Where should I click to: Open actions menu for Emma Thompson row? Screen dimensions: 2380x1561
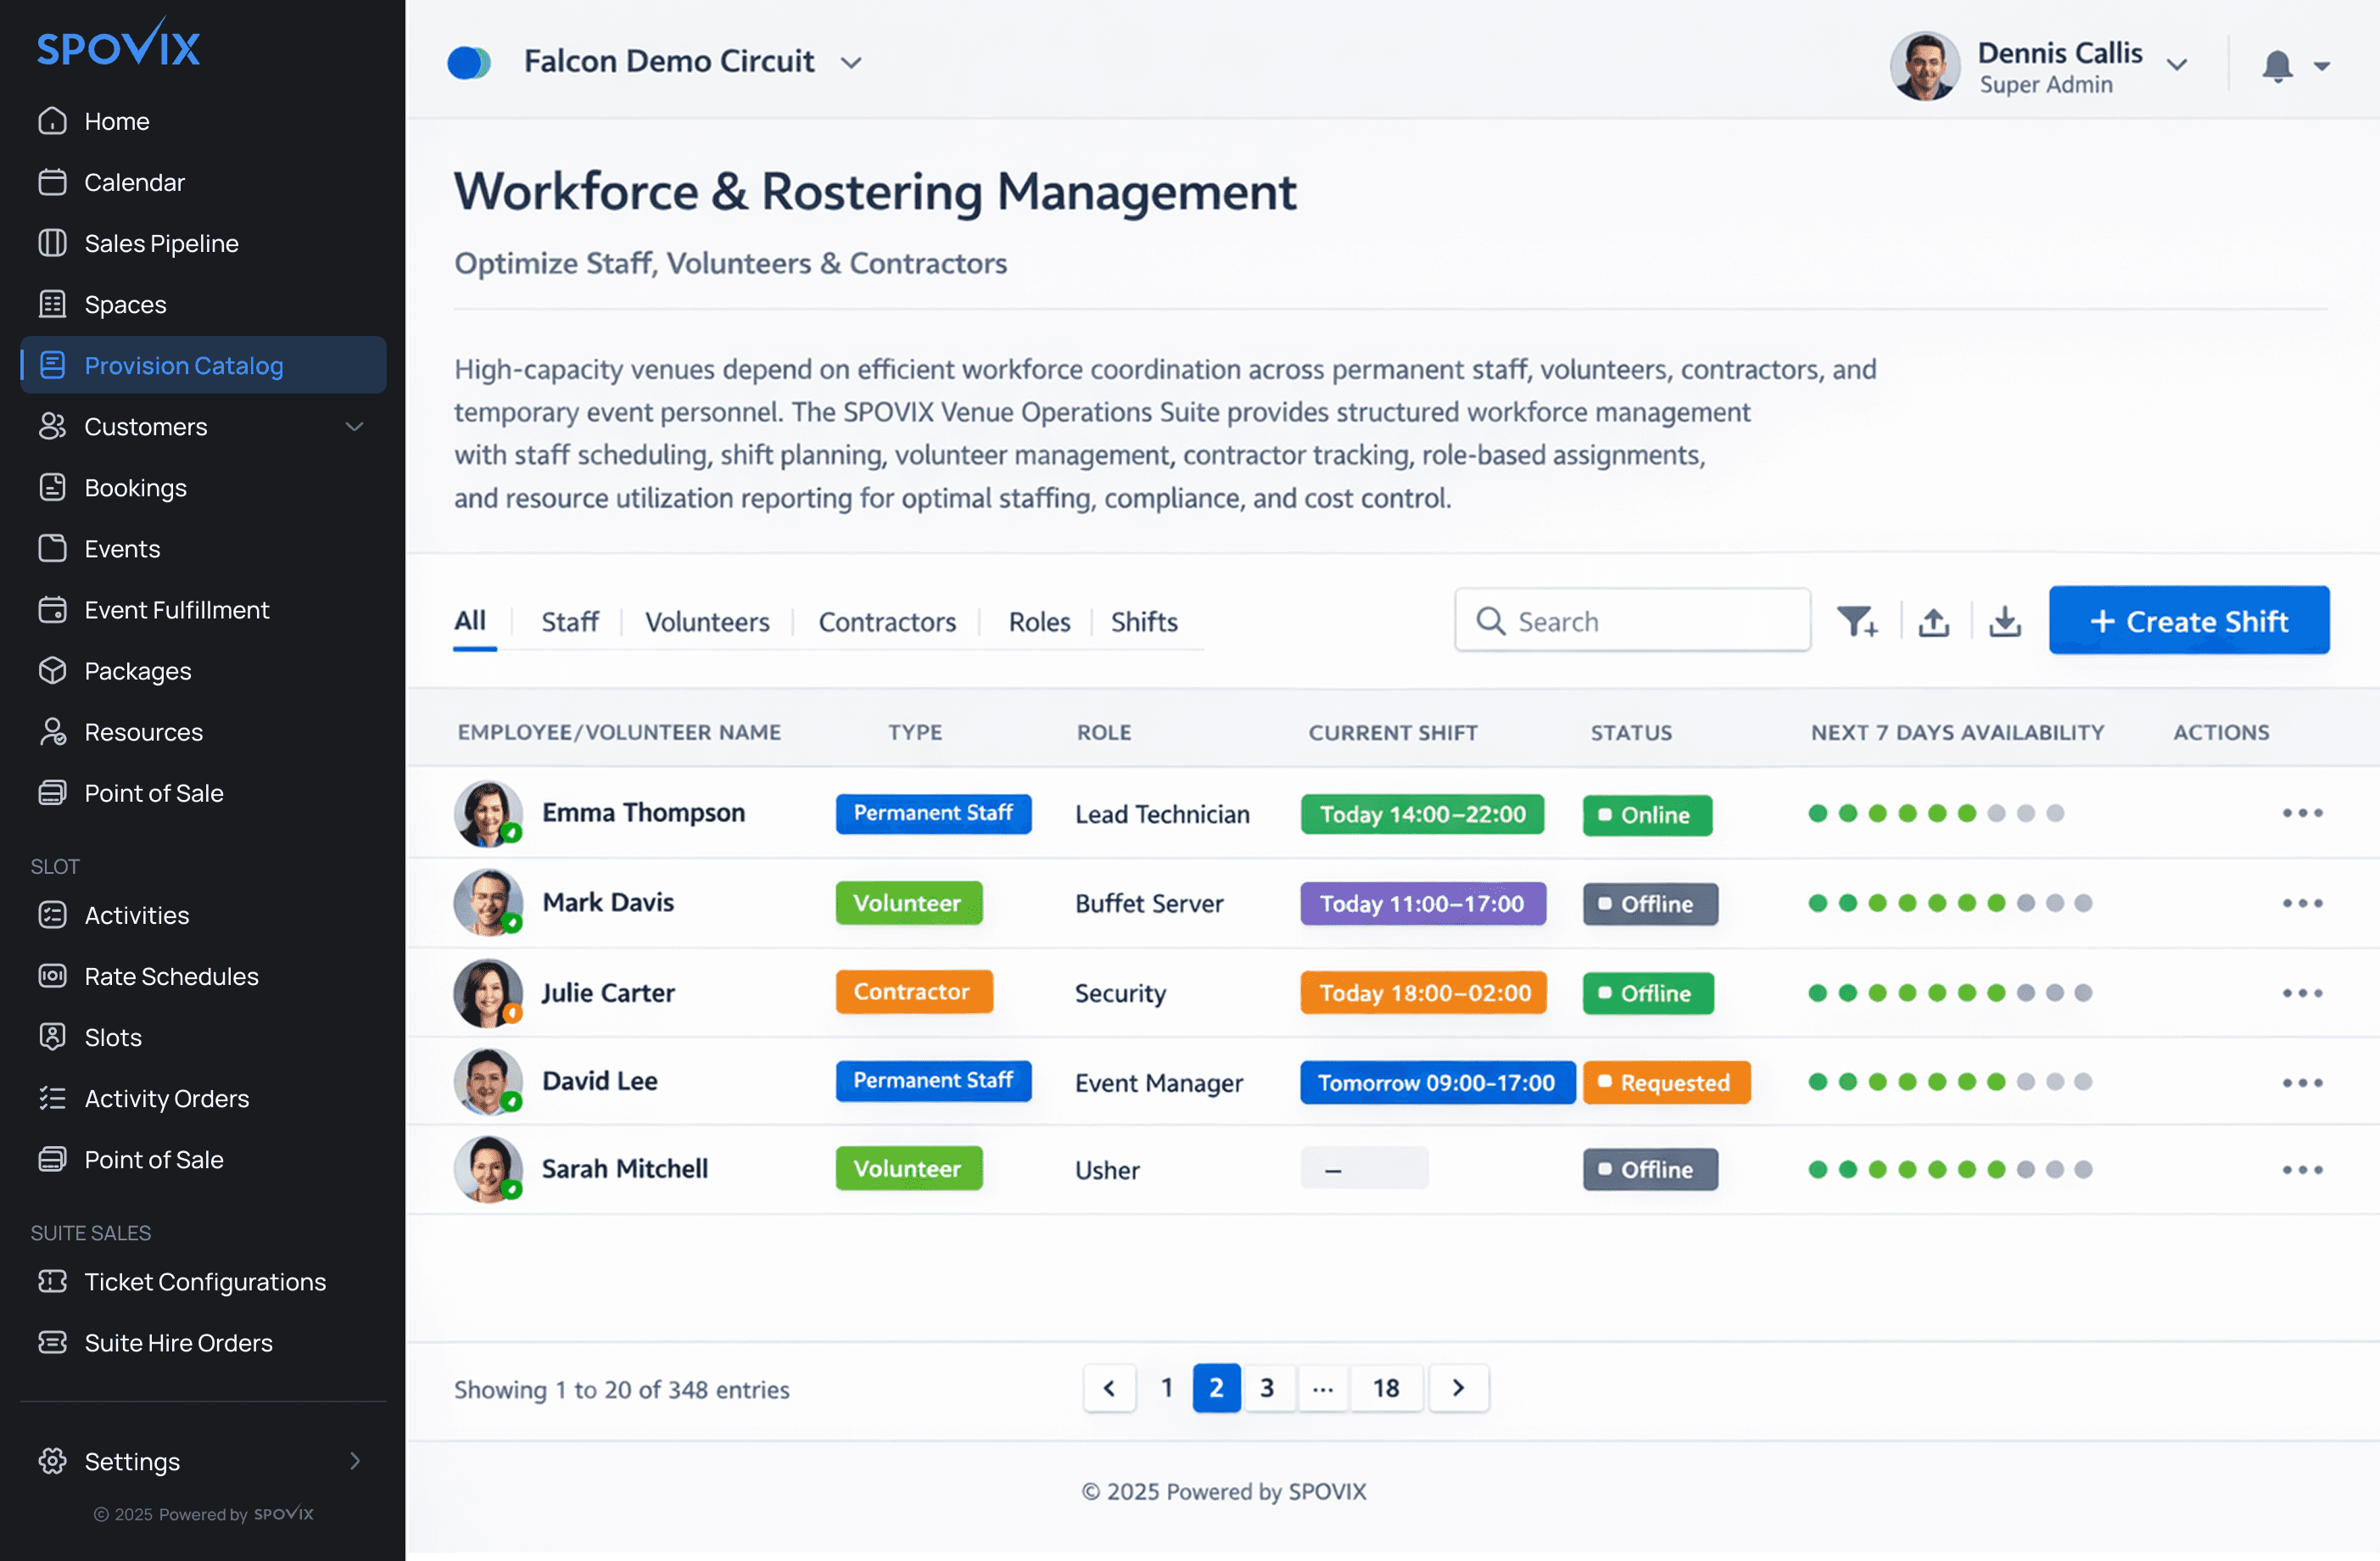pos(2302,813)
